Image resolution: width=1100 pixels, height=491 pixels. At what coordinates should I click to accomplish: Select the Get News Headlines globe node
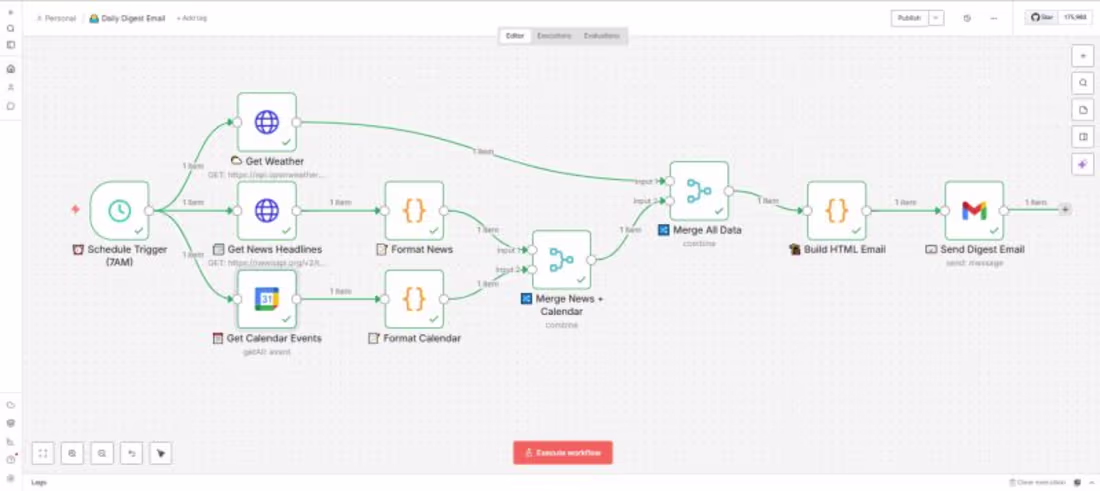pyautogui.click(x=267, y=210)
